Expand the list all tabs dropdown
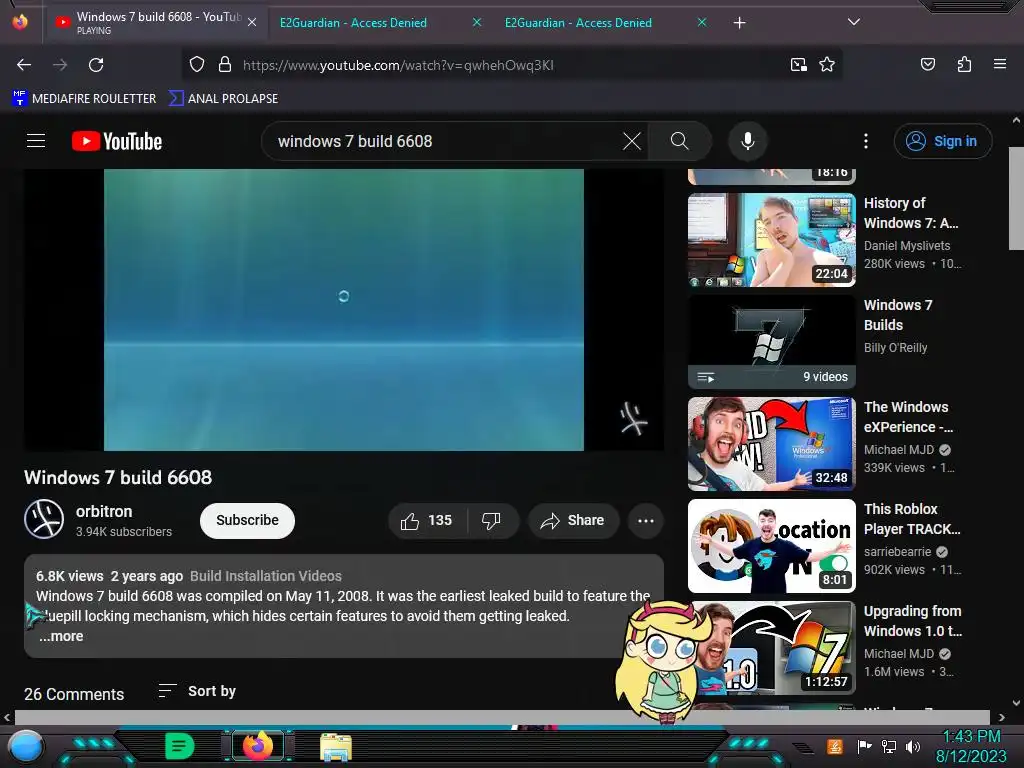 (x=854, y=22)
